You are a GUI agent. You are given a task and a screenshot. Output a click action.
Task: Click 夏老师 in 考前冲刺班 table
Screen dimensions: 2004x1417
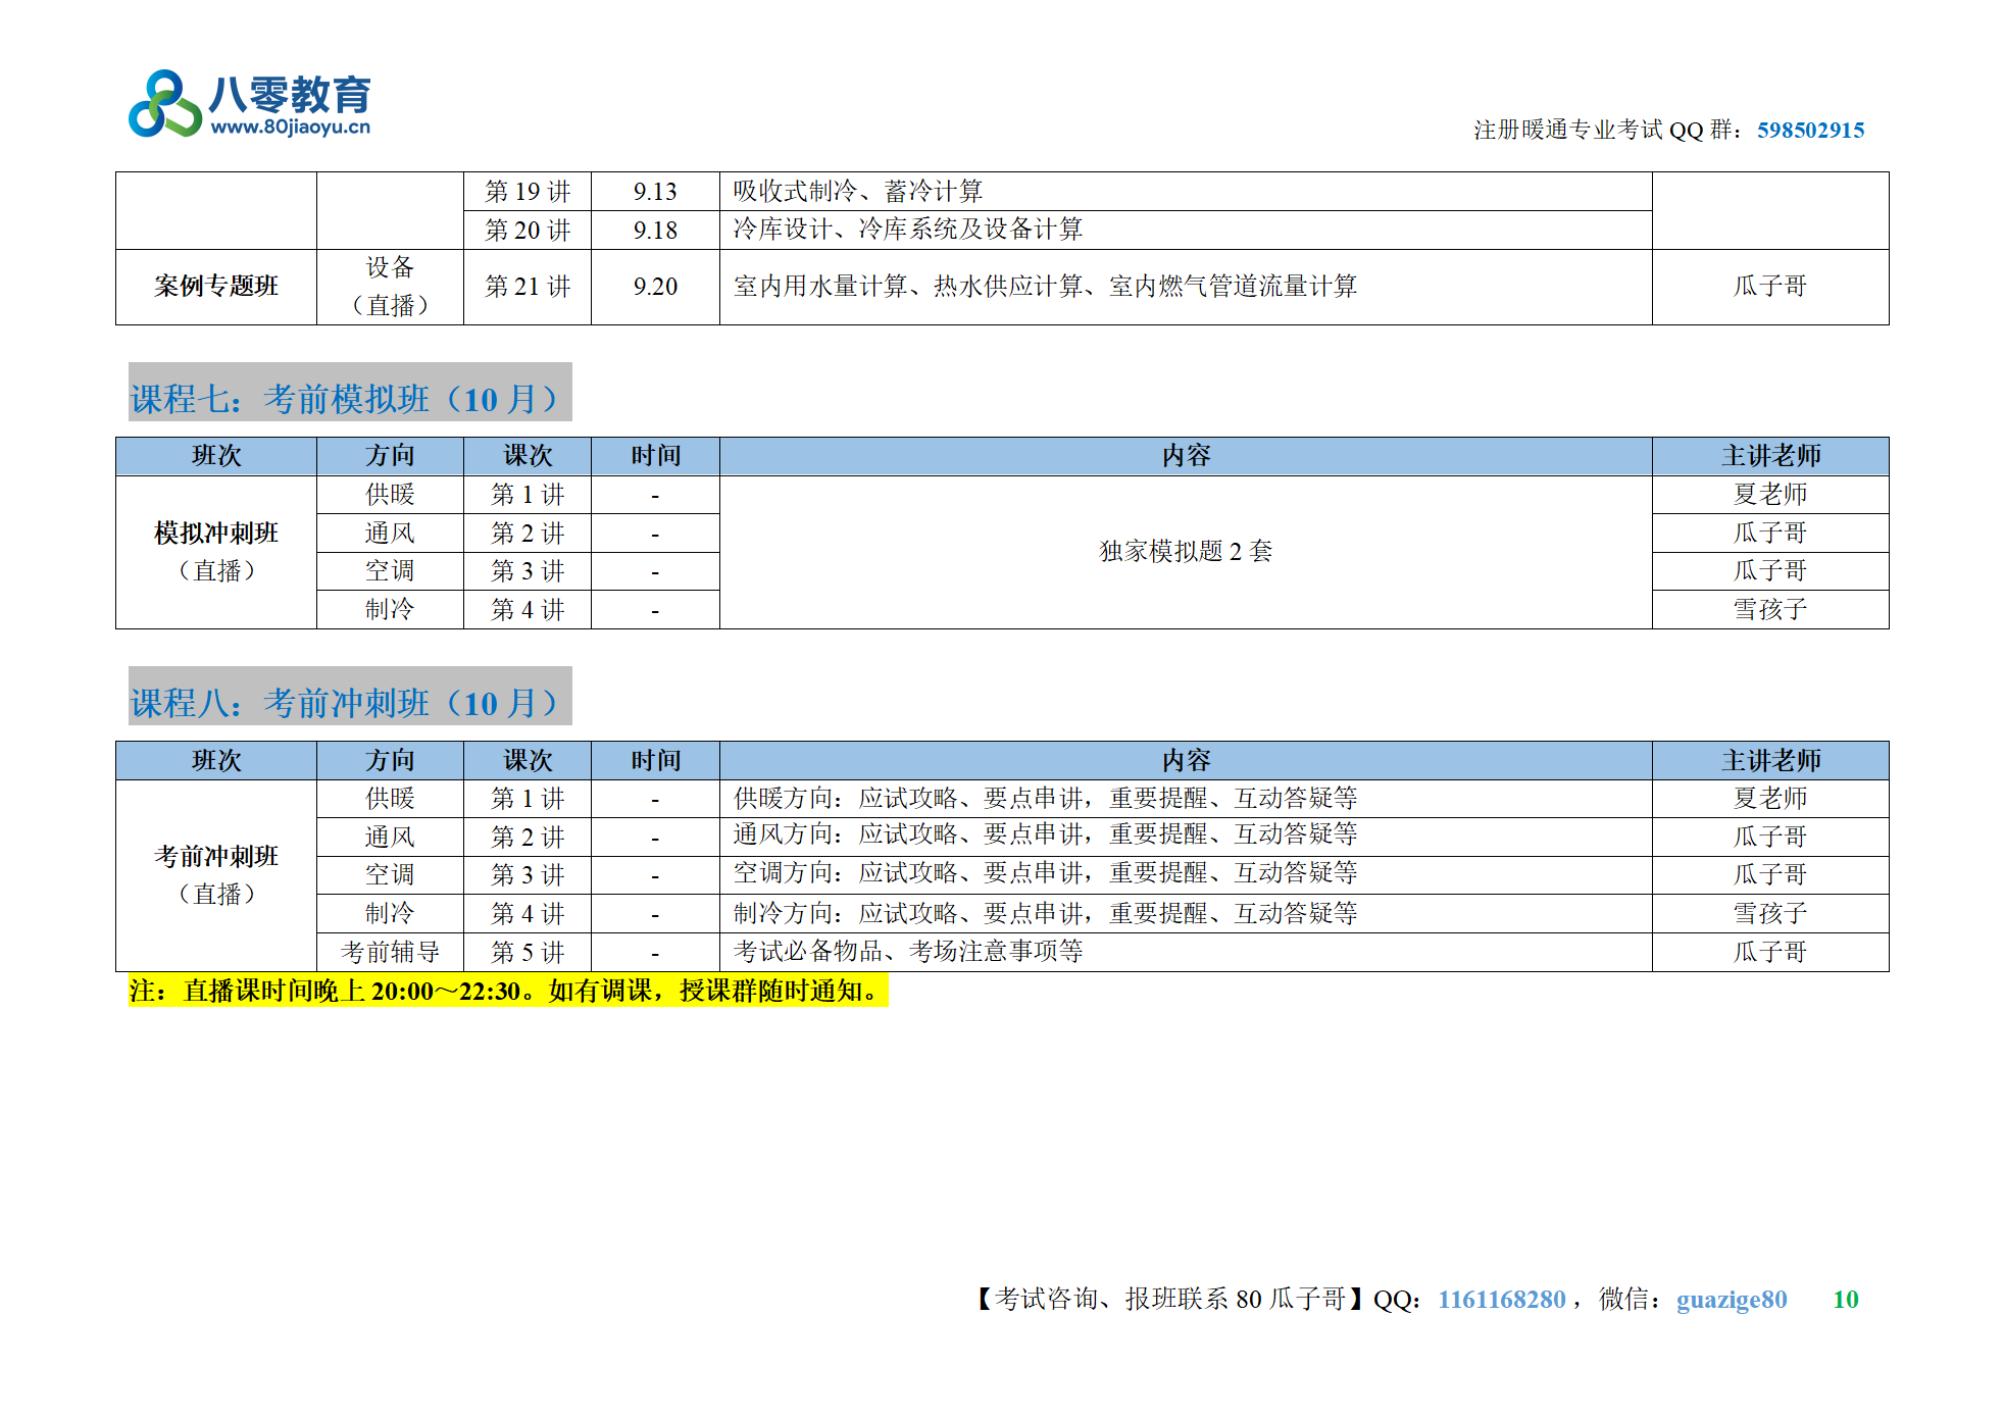click(1770, 799)
